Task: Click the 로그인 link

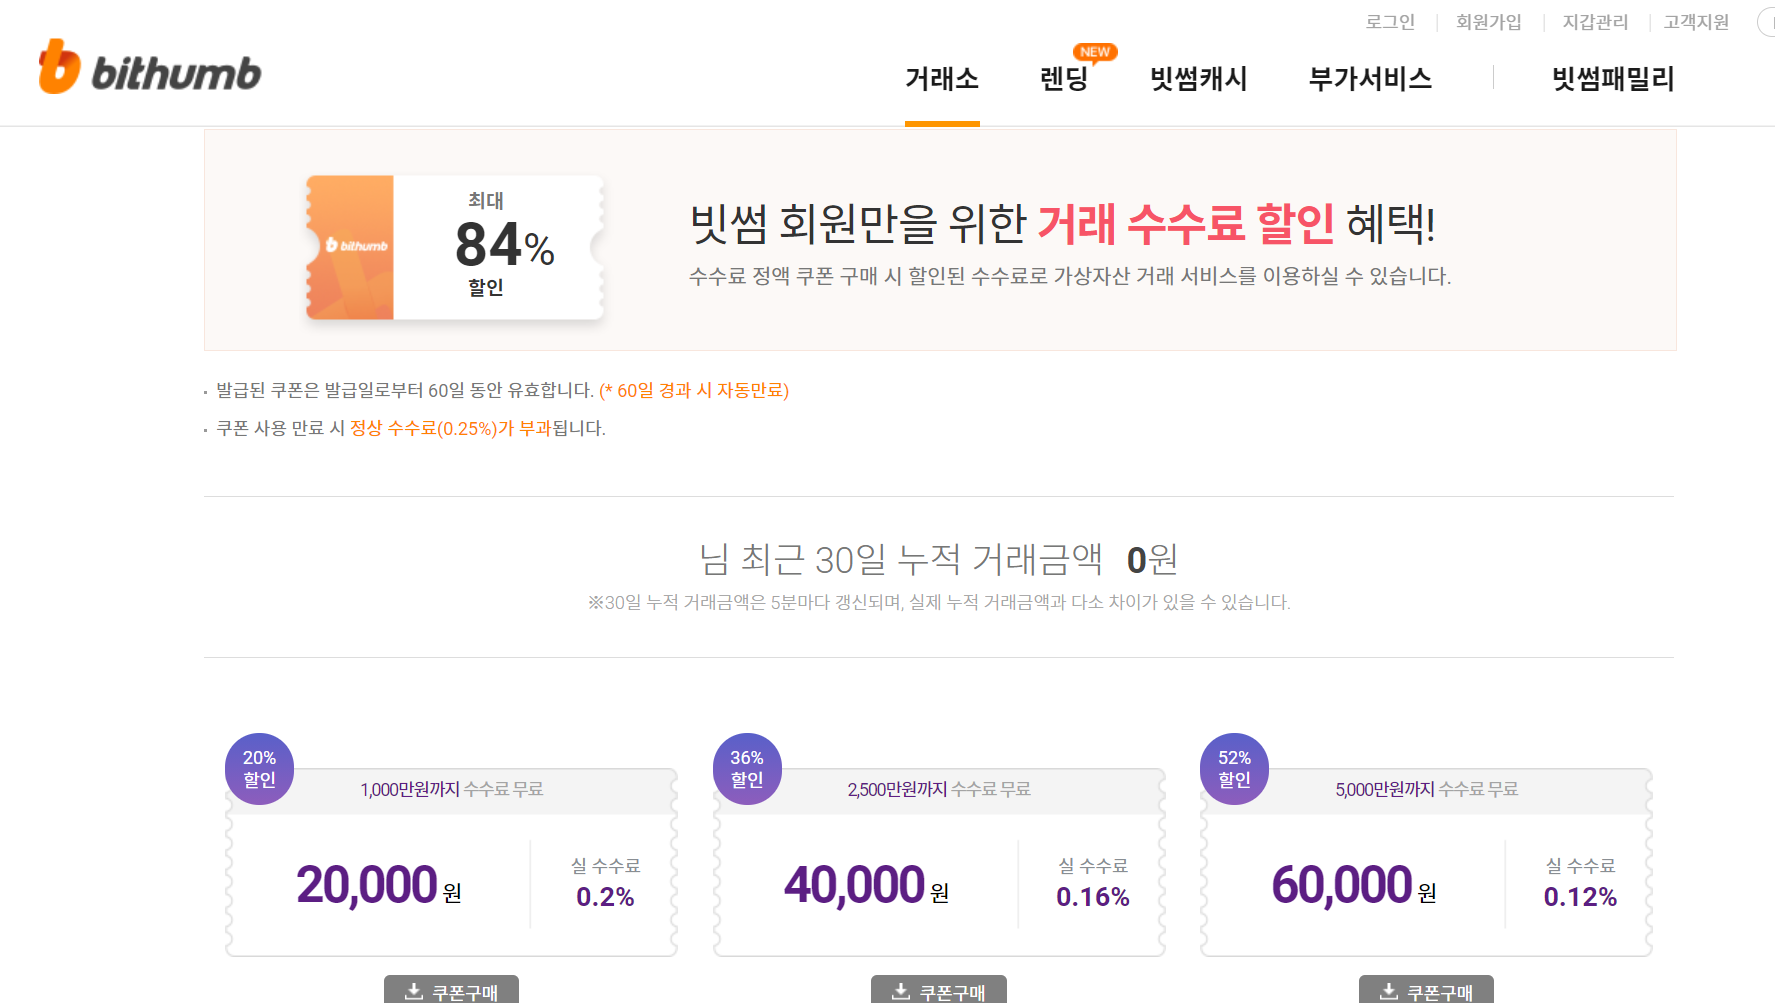Action: 1390,22
